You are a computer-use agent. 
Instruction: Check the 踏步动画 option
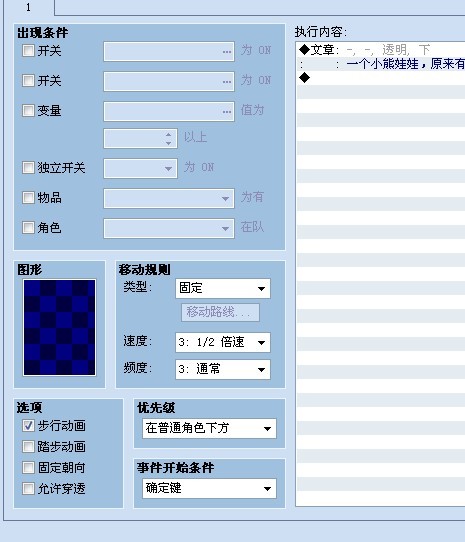tap(28, 447)
